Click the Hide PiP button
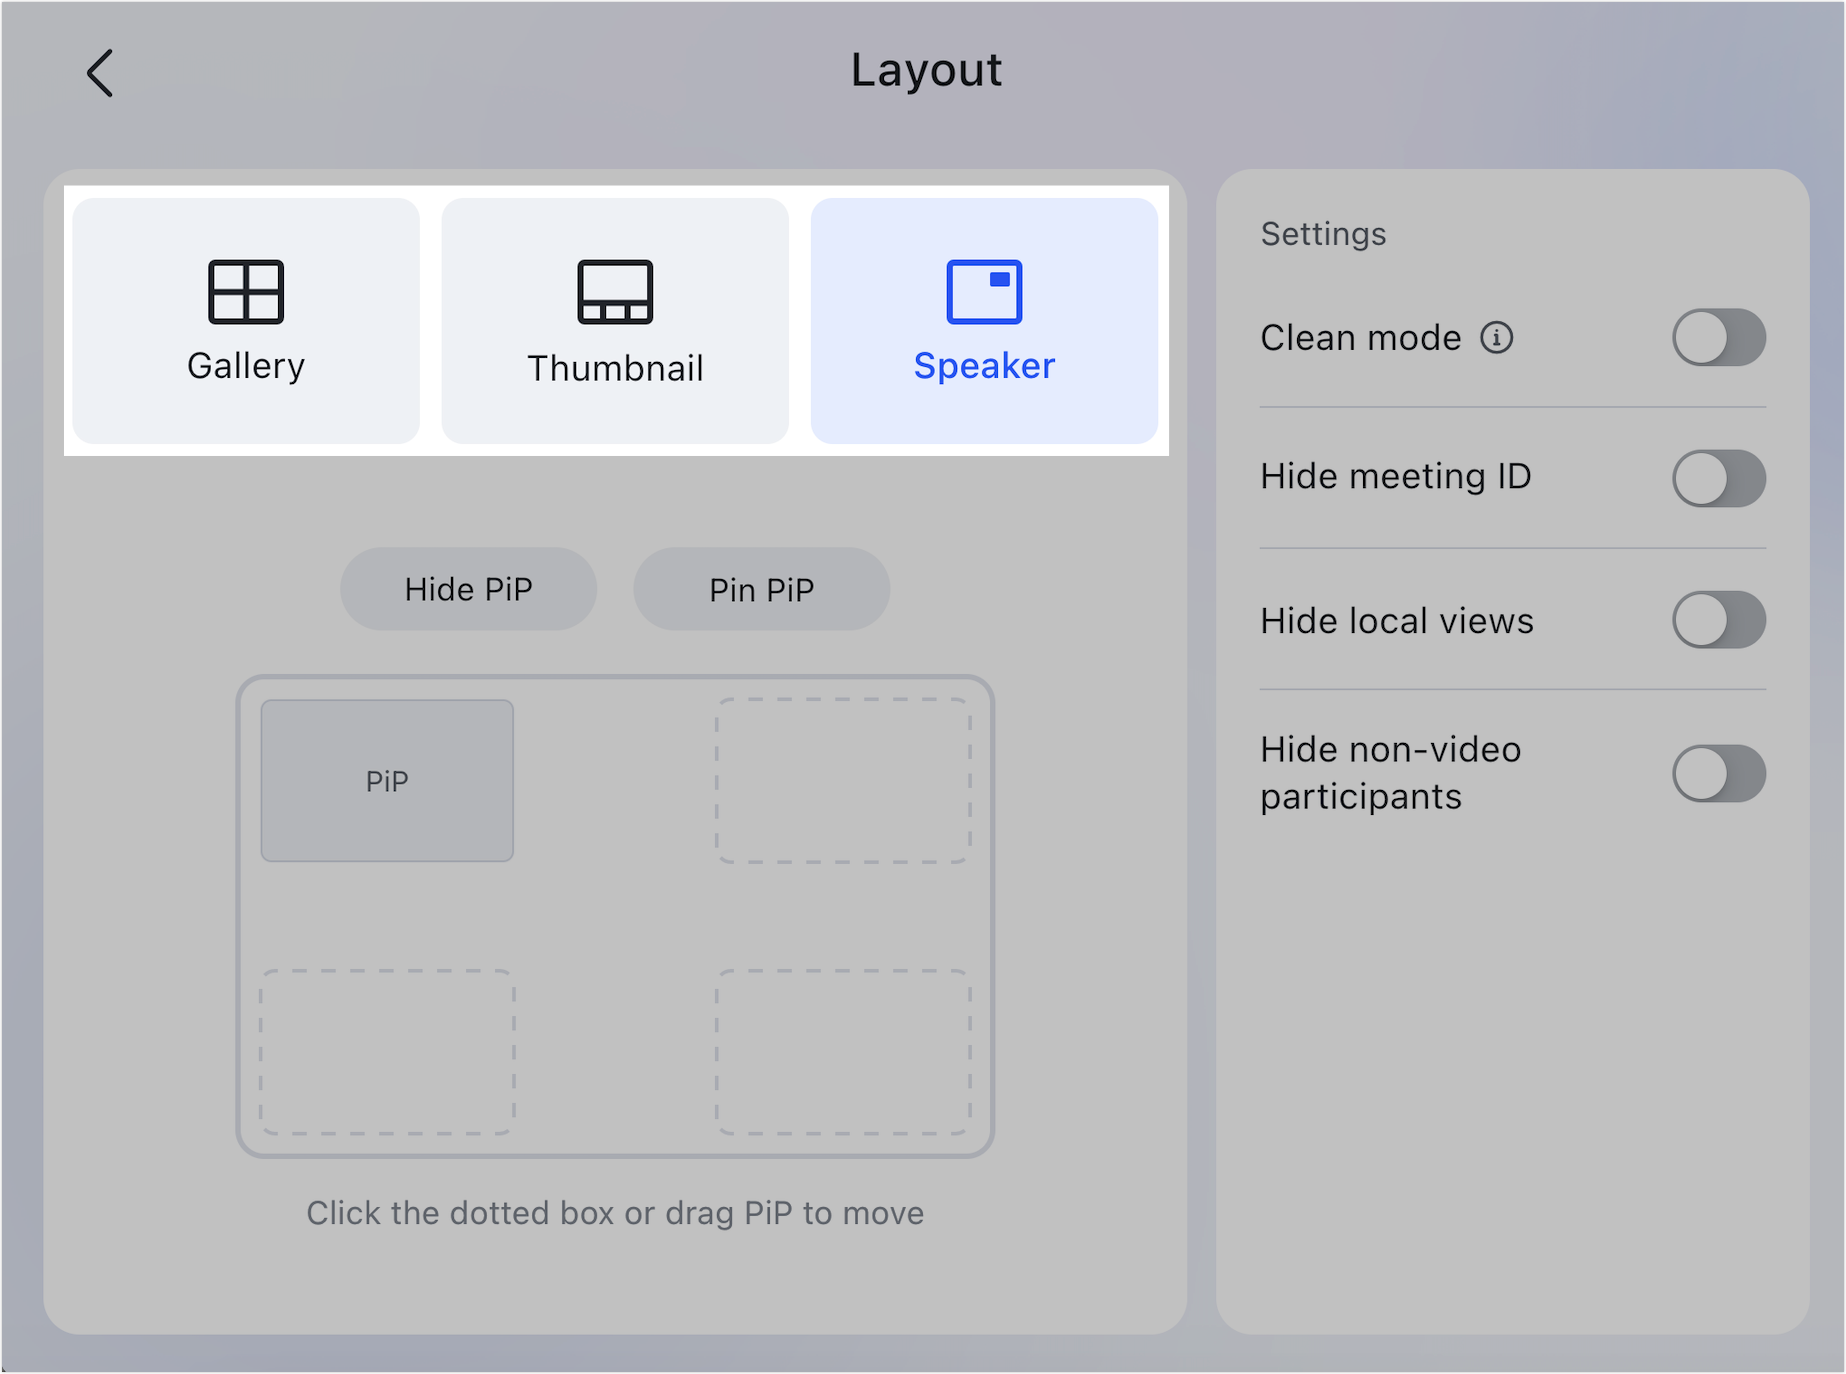1846x1374 pixels. point(468,589)
